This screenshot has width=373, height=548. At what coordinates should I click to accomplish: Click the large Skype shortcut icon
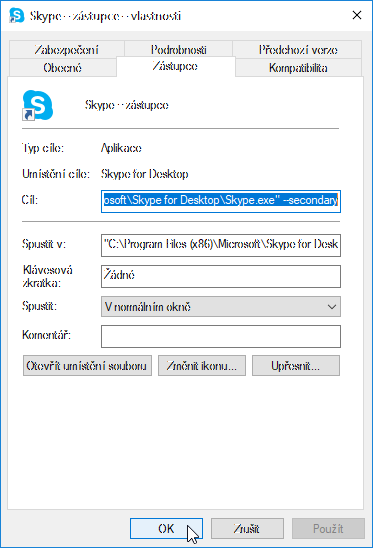click(38, 105)
